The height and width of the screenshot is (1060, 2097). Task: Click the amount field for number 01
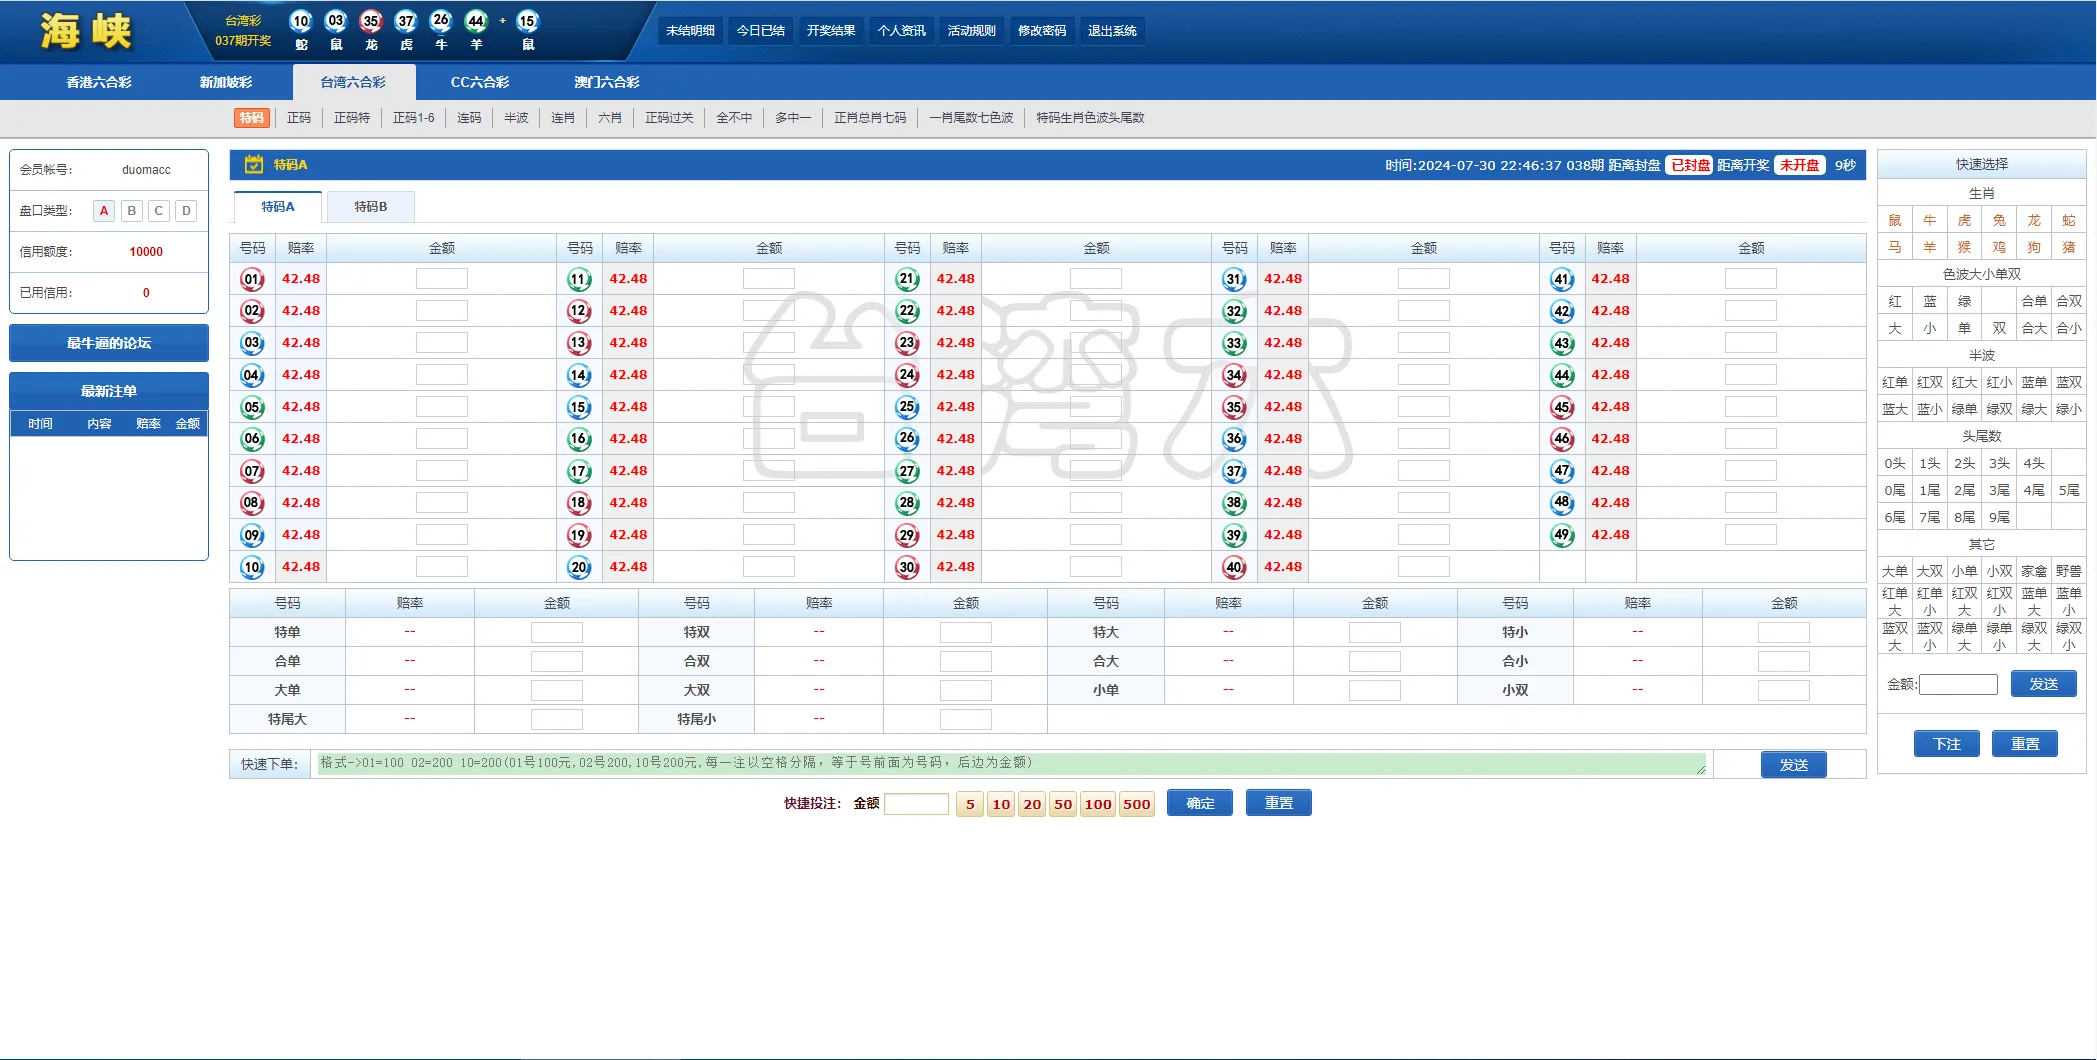click(x=441, y=279)
